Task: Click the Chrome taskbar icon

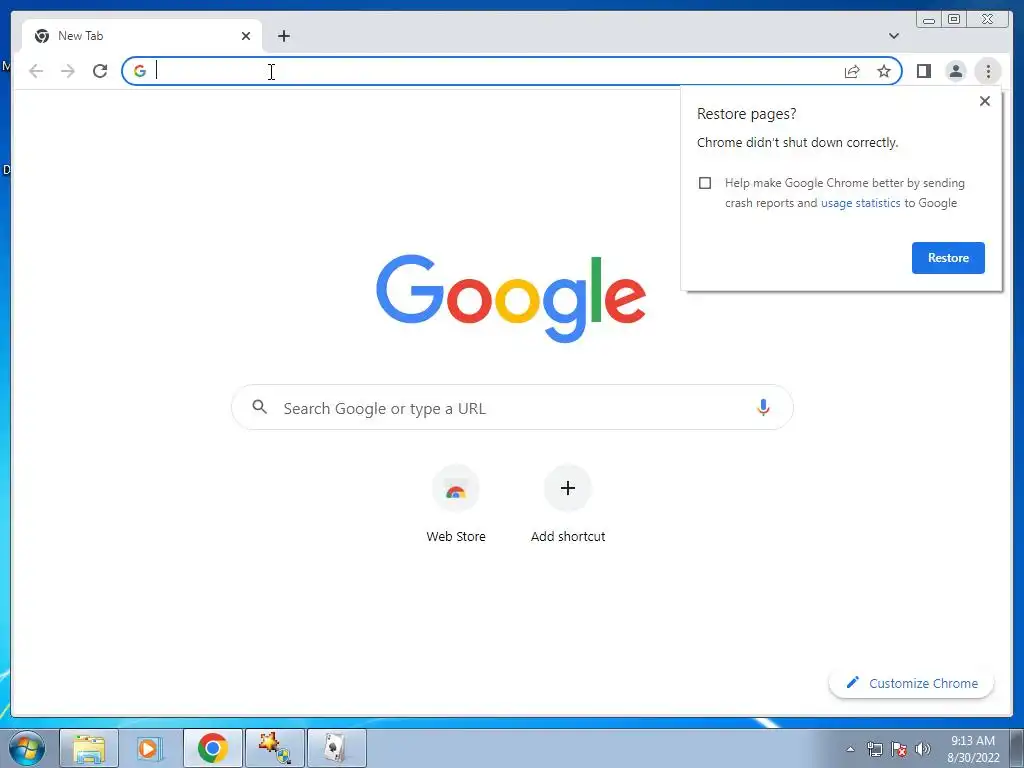Action: tap(212, 748)
